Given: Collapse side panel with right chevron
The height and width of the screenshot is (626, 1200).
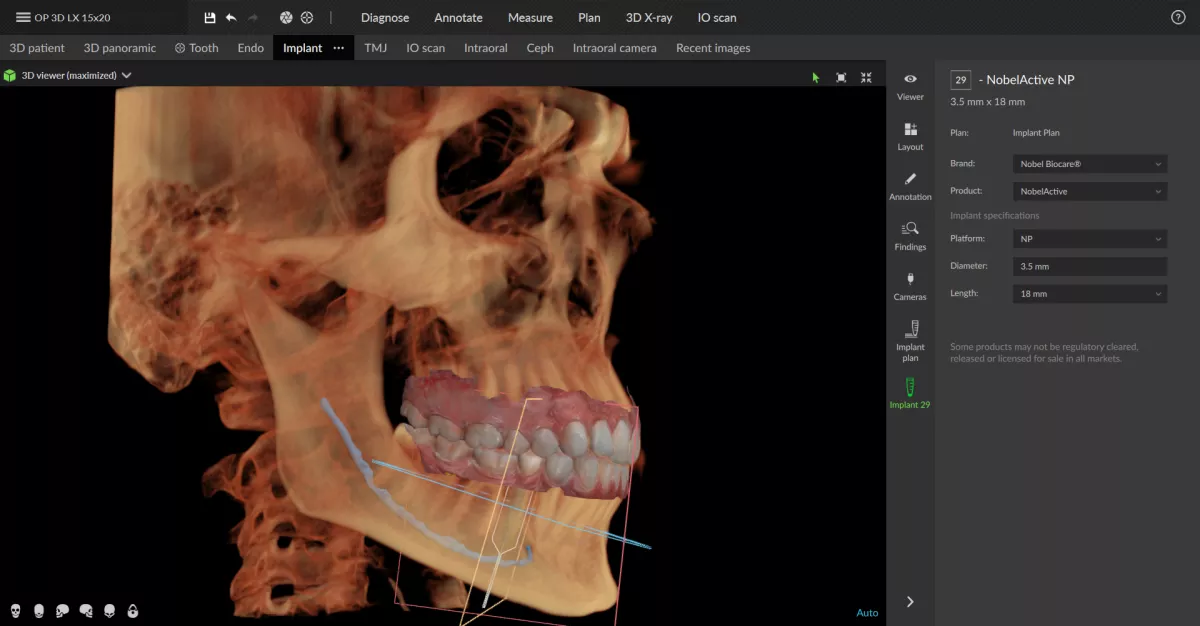Looking at the screenshot, I should pyautogui.click(x=910, y=602).
